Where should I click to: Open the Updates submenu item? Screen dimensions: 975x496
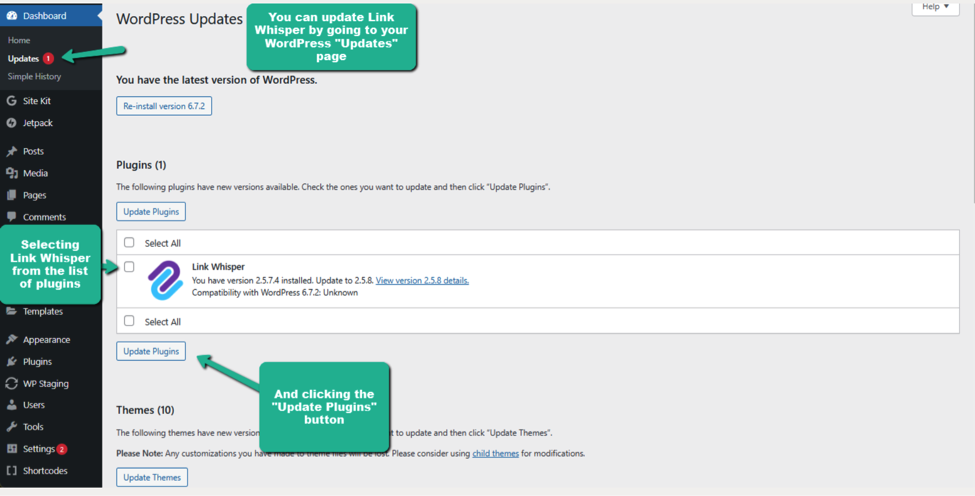tap(24, 58)
